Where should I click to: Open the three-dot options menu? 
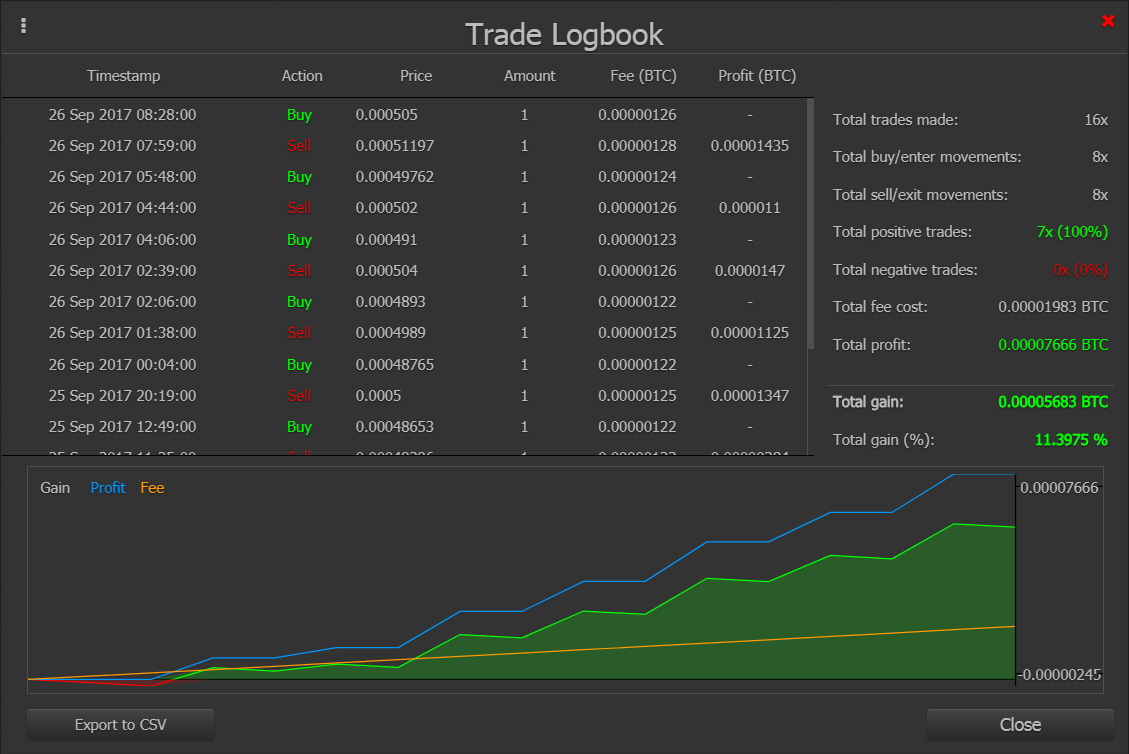tap(23, 23)
